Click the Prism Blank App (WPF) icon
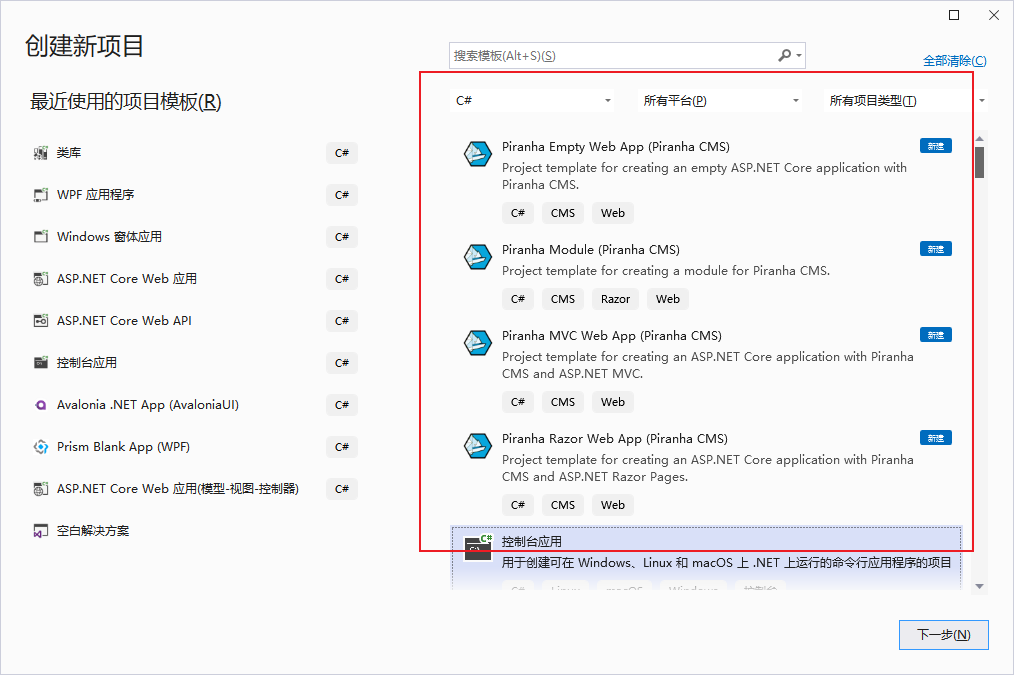The image size is (1014, 675). (x=41, y=447)
